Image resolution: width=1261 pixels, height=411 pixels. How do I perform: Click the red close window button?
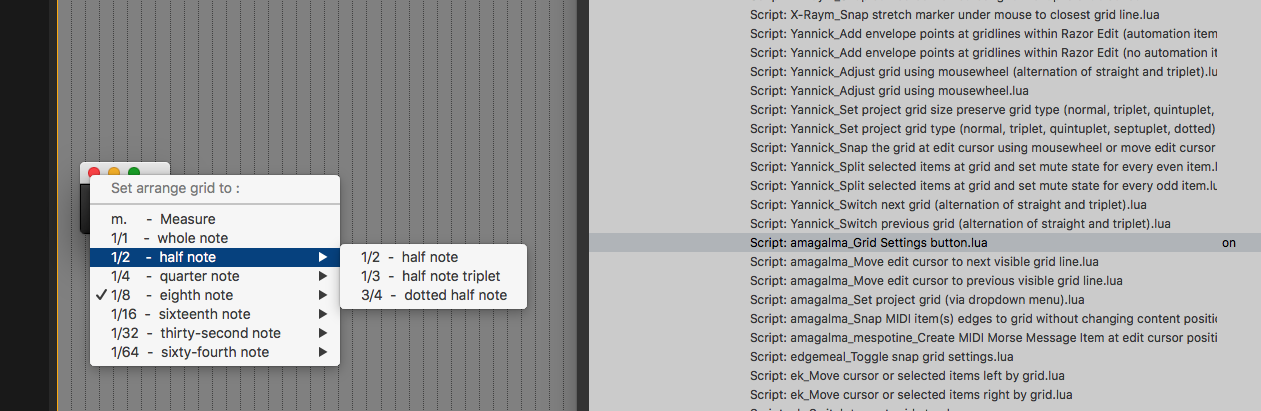tap(95, 173)
